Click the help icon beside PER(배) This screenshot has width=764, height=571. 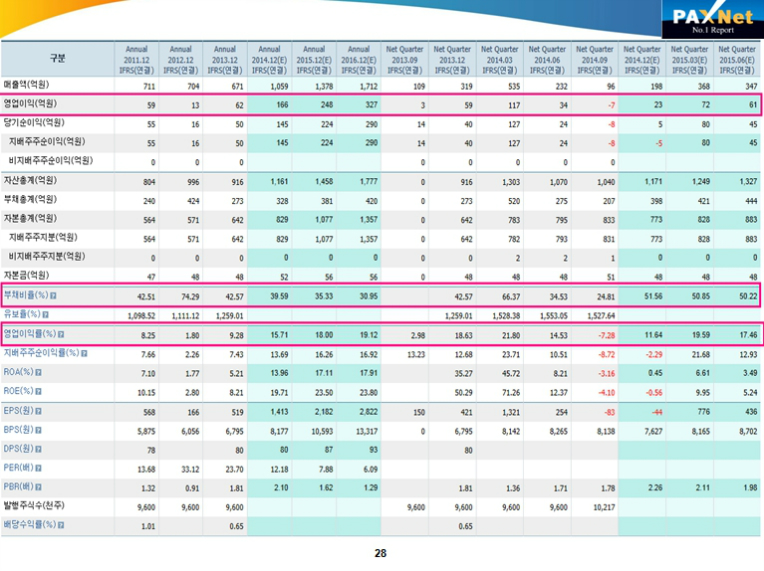(x=38, y=467)
